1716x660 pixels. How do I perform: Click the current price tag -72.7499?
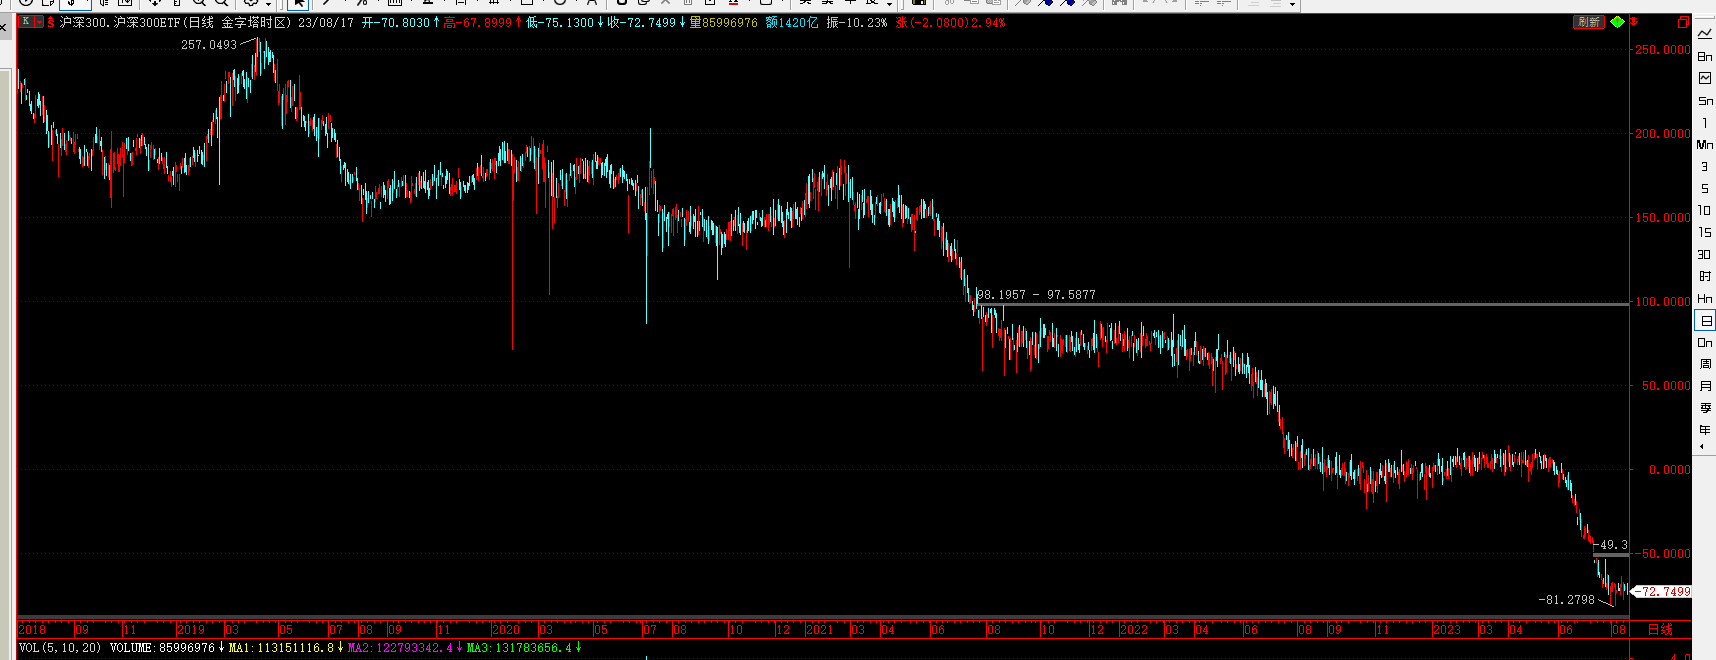[x=1663, y=591]
